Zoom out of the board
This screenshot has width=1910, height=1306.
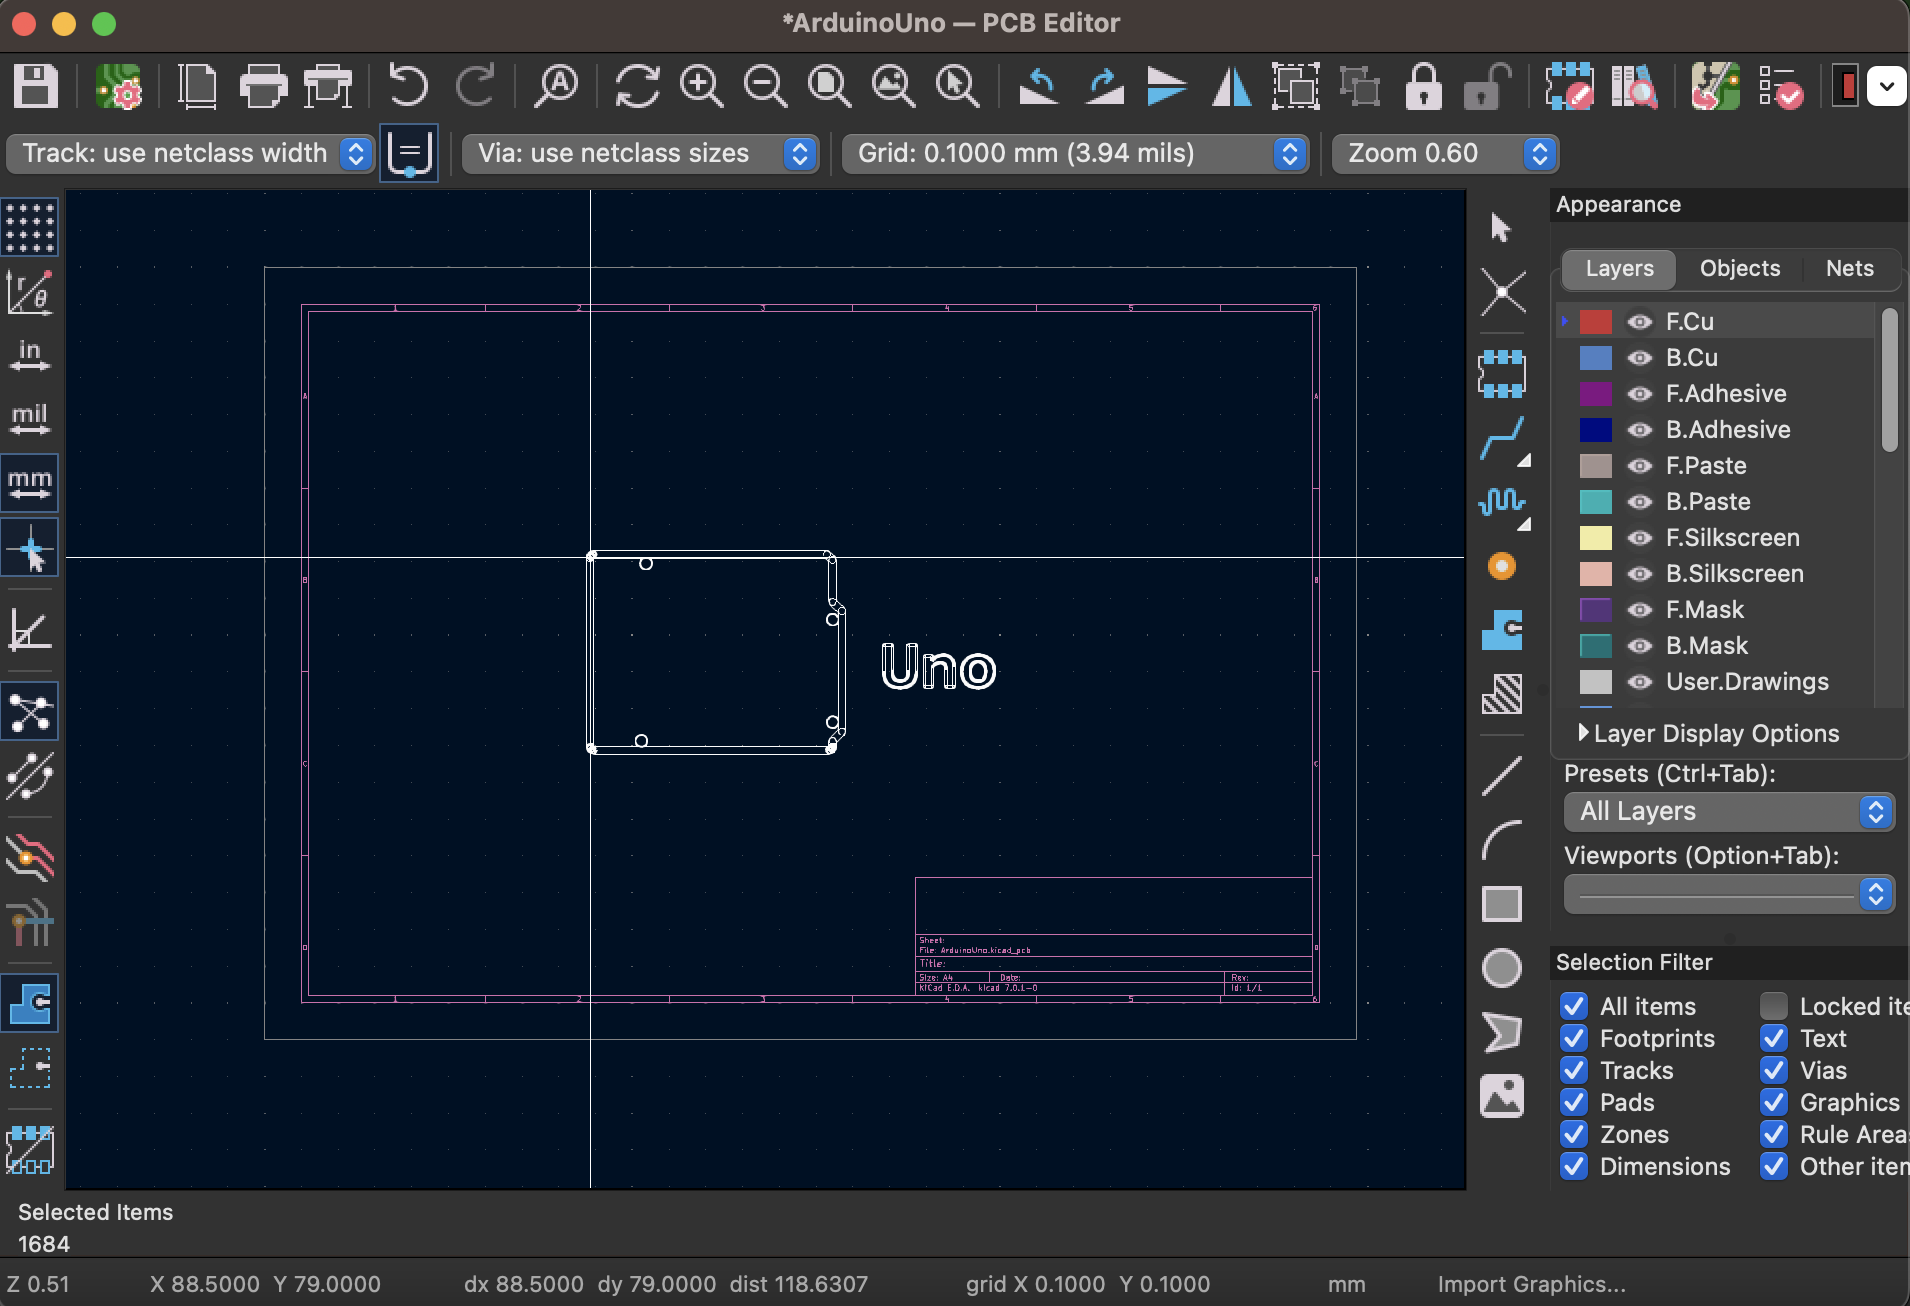[765, 86]
